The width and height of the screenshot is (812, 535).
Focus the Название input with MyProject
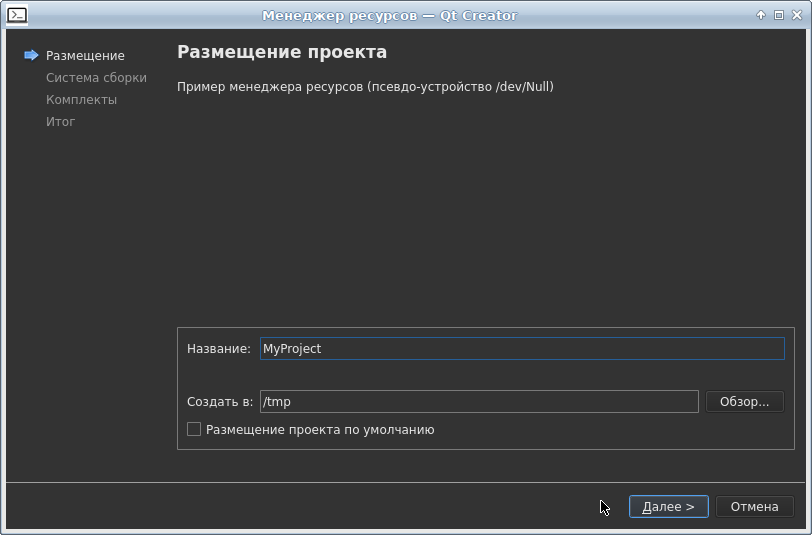[521, 349]
